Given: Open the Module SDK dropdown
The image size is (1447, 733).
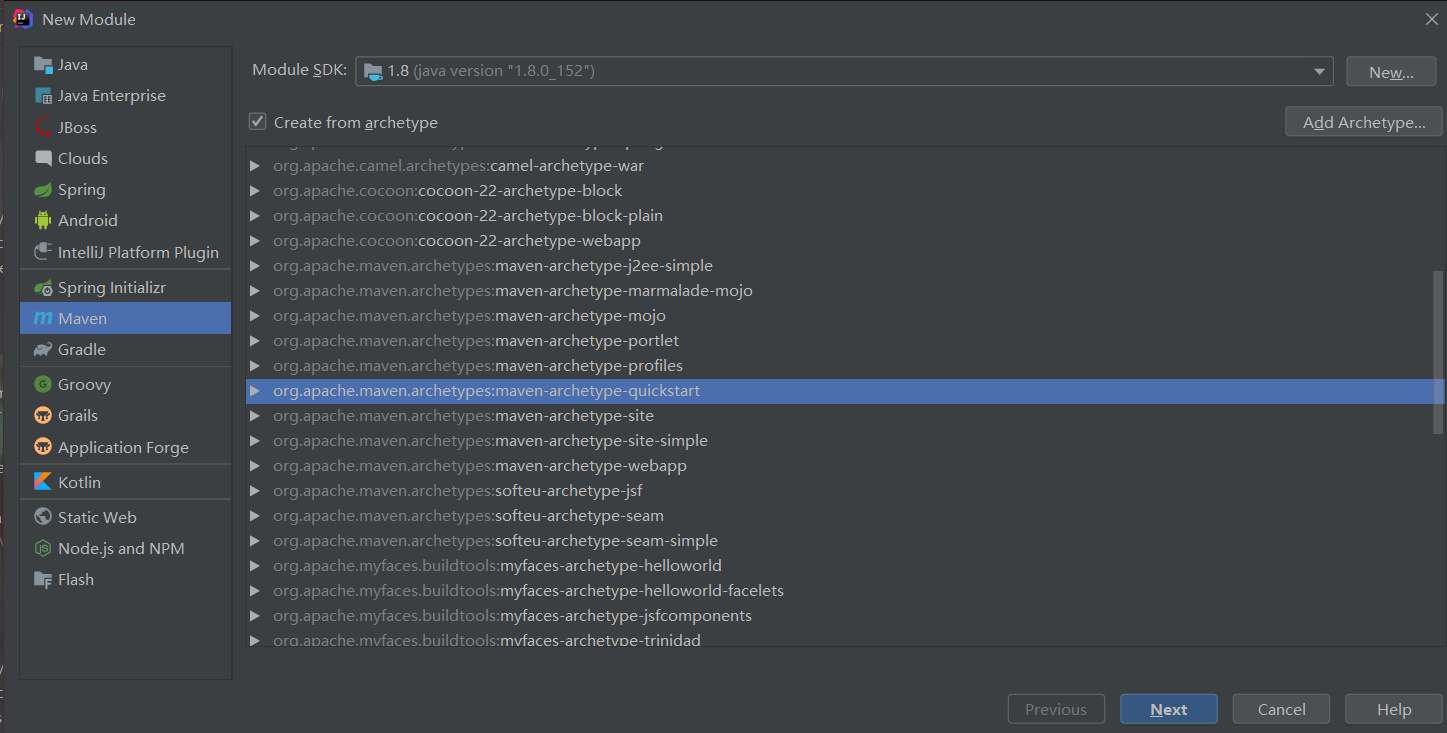Looking at the screenshot, I should pyautogui.click(x=1319, y=71).
